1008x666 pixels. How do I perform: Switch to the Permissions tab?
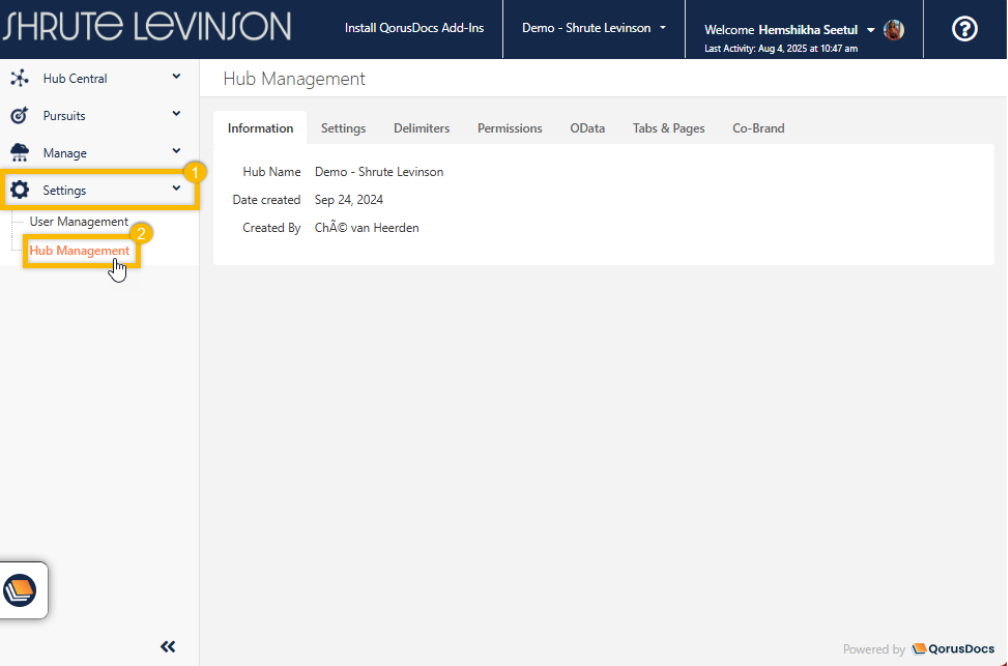click(509, 128)
